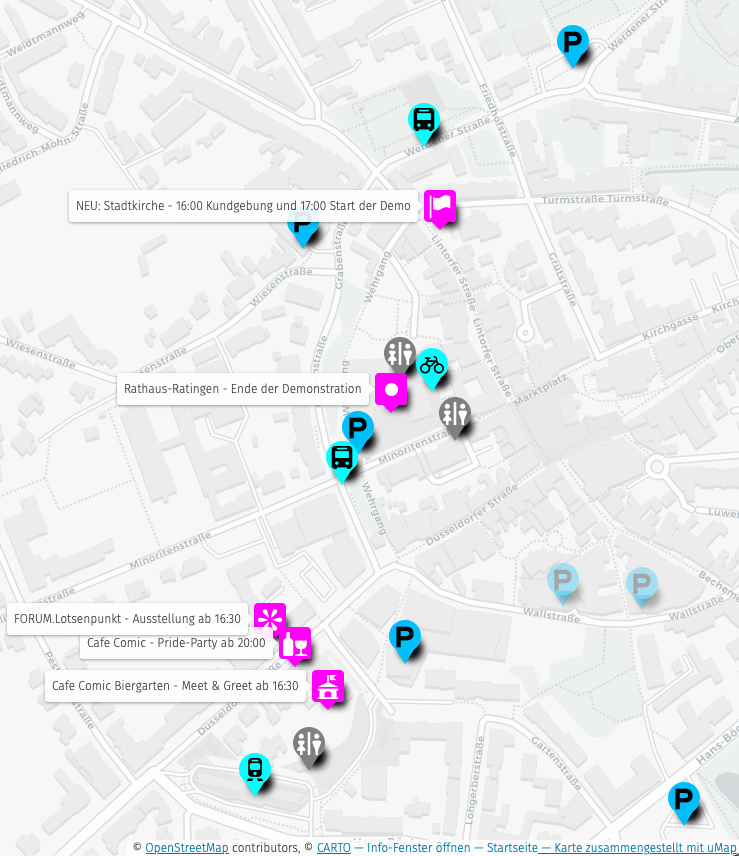Click the Cafe Comic Biergarten marker icon
739x856 pixels.
coord(327,686)
